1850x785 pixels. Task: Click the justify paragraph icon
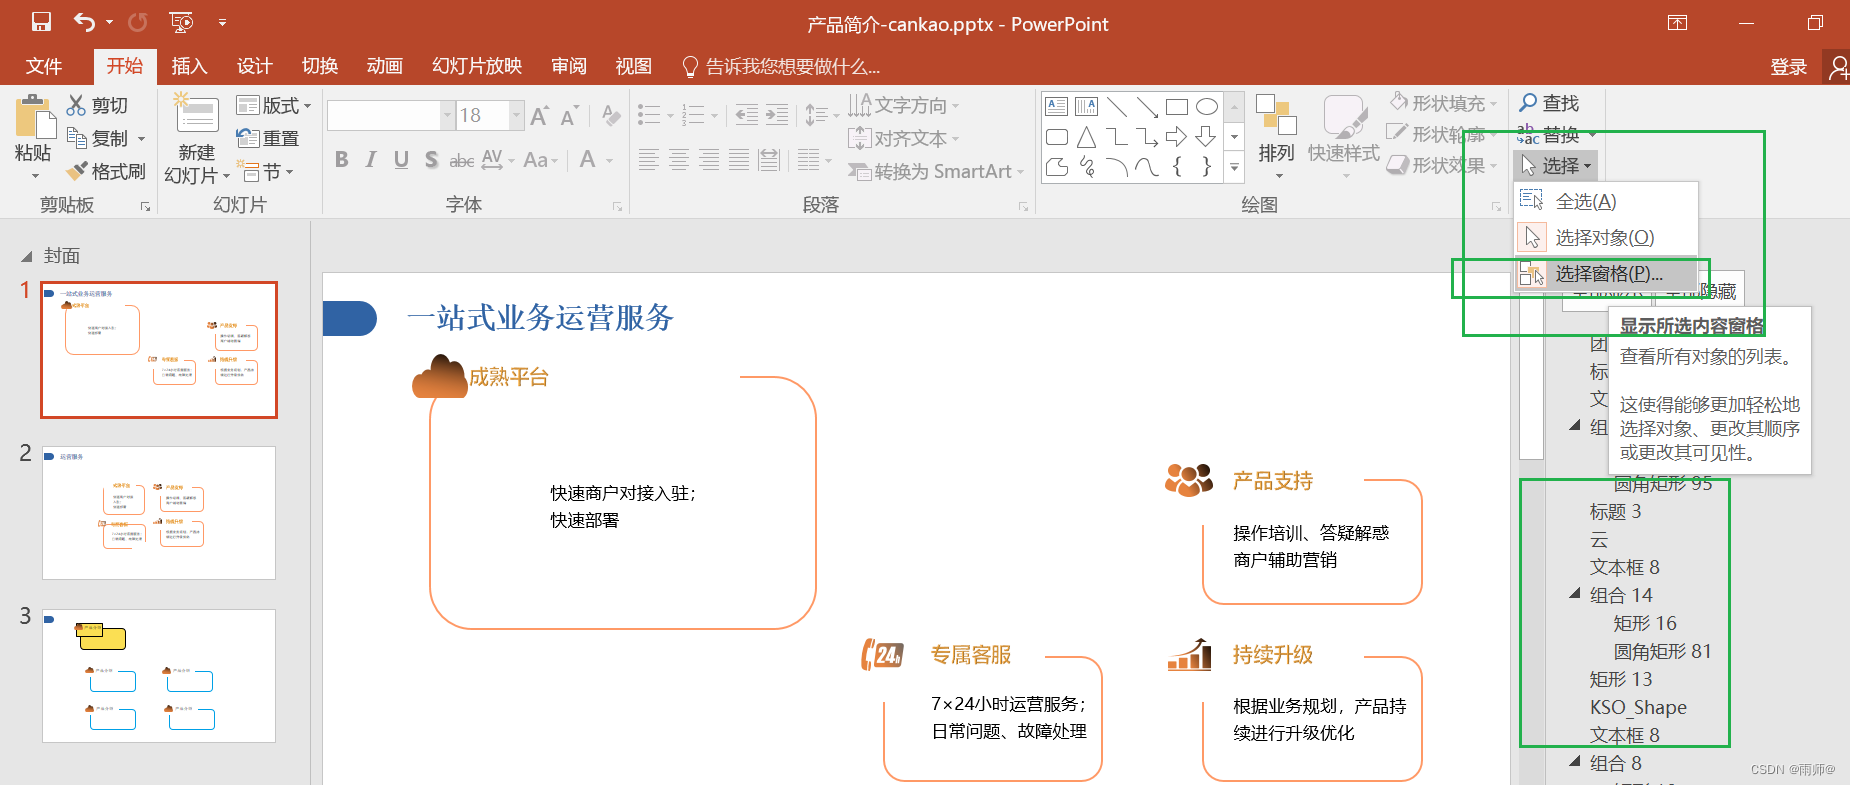(x=739, y=159)
